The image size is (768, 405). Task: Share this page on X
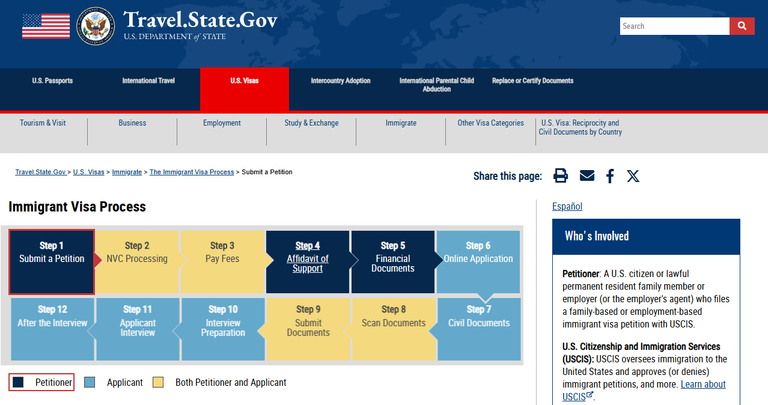633,176
